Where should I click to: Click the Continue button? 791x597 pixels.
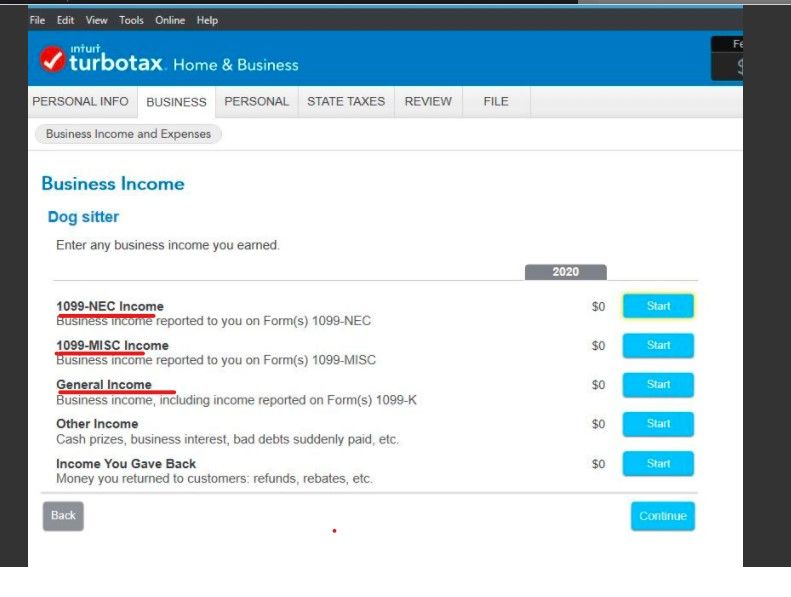pos(663,516)
